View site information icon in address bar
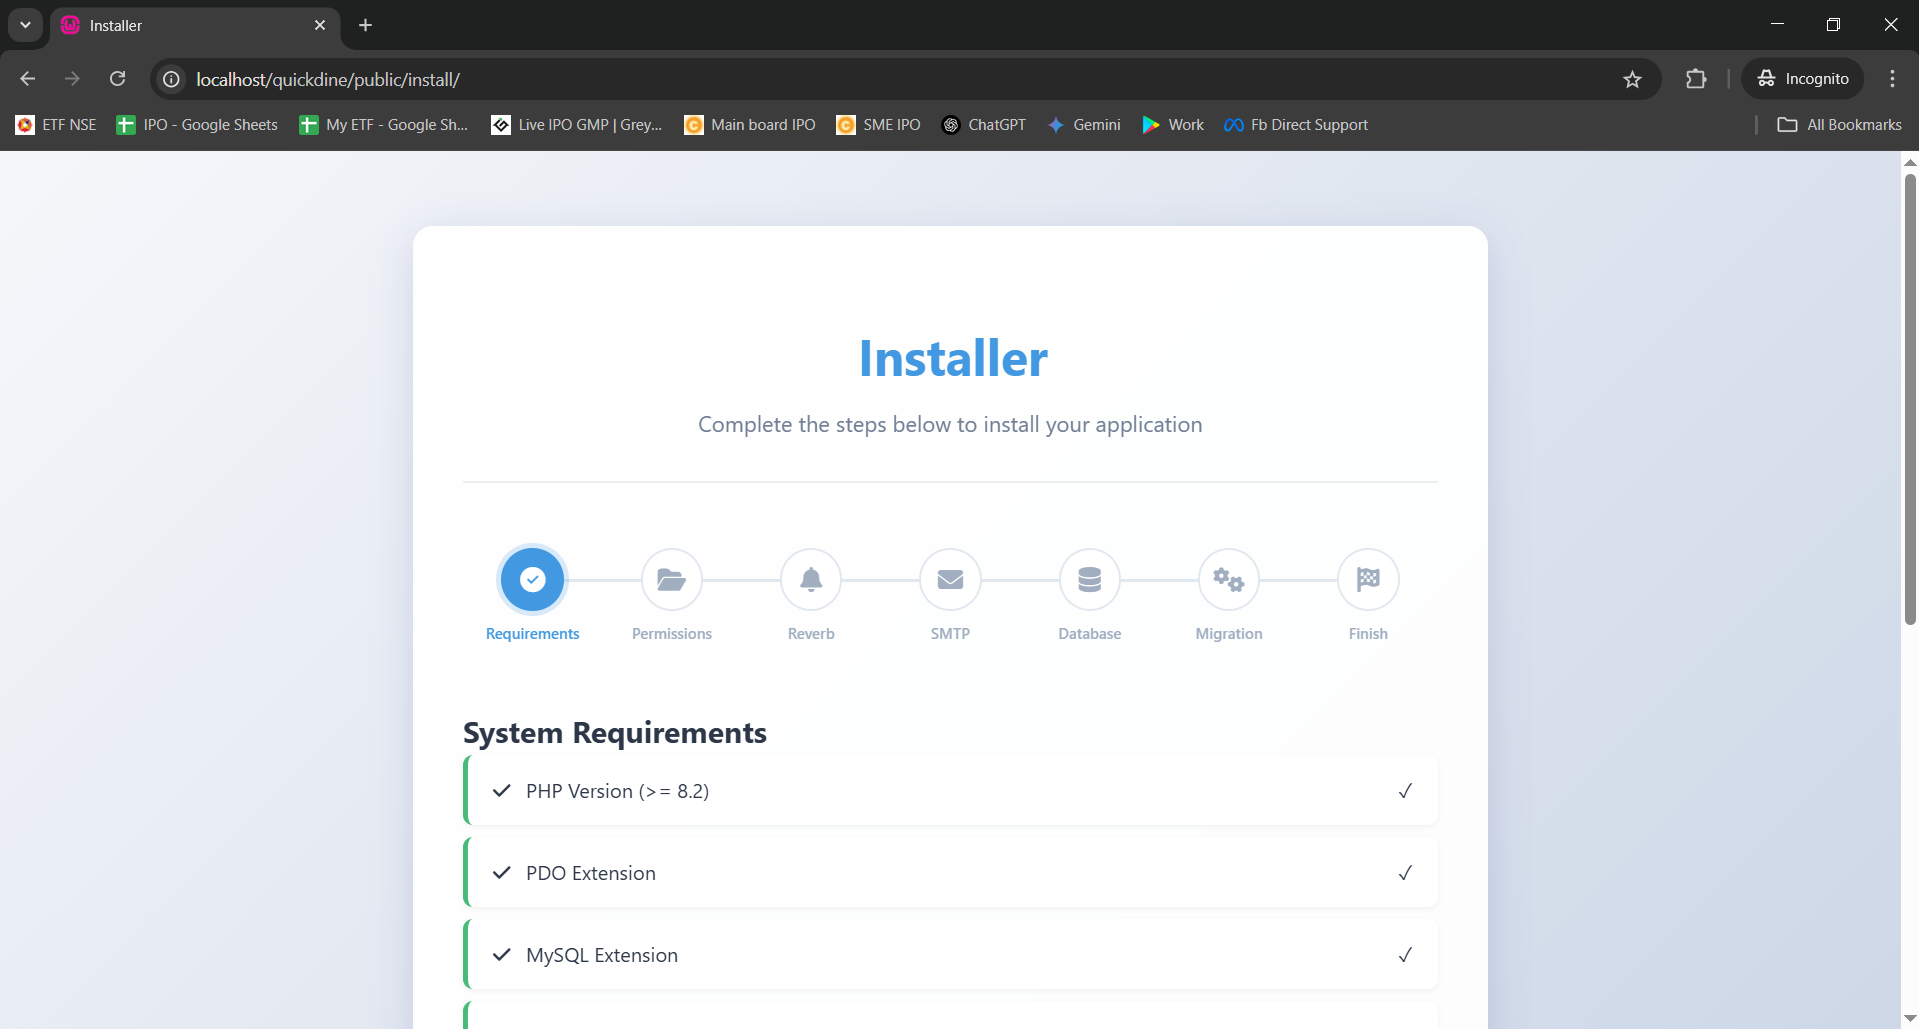Viewport: 1919px width, 1029px height. [172, 79]
